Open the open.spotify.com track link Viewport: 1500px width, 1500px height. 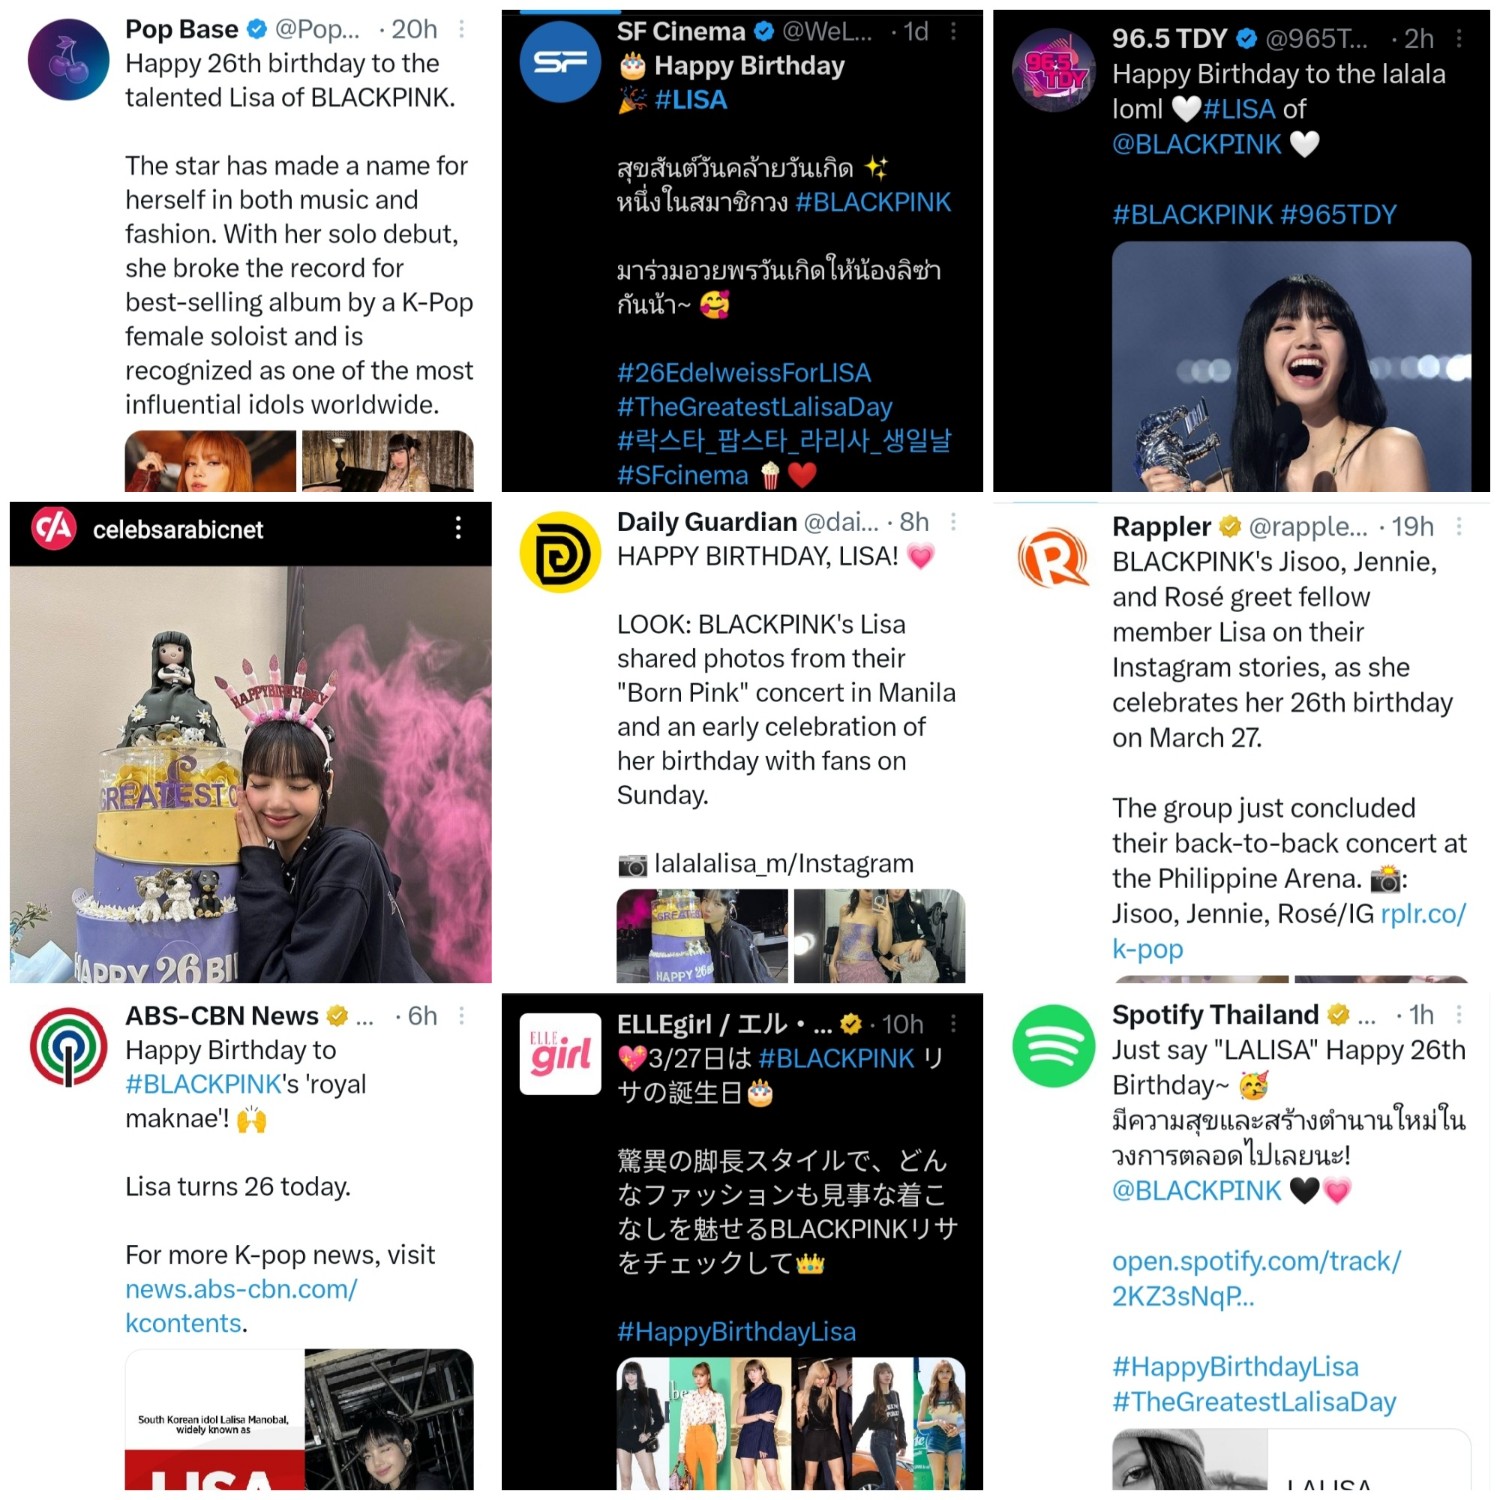click(x=1256, y=1278)
